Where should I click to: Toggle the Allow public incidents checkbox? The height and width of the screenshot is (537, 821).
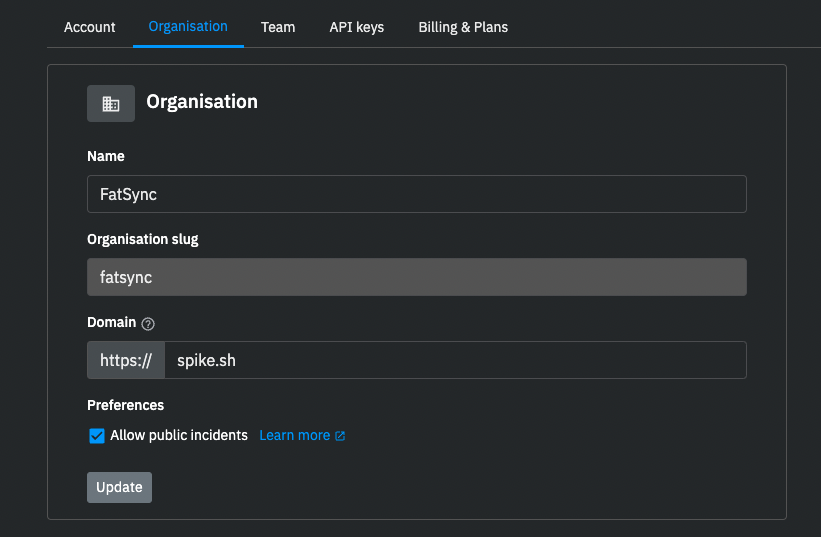point(97,435)
